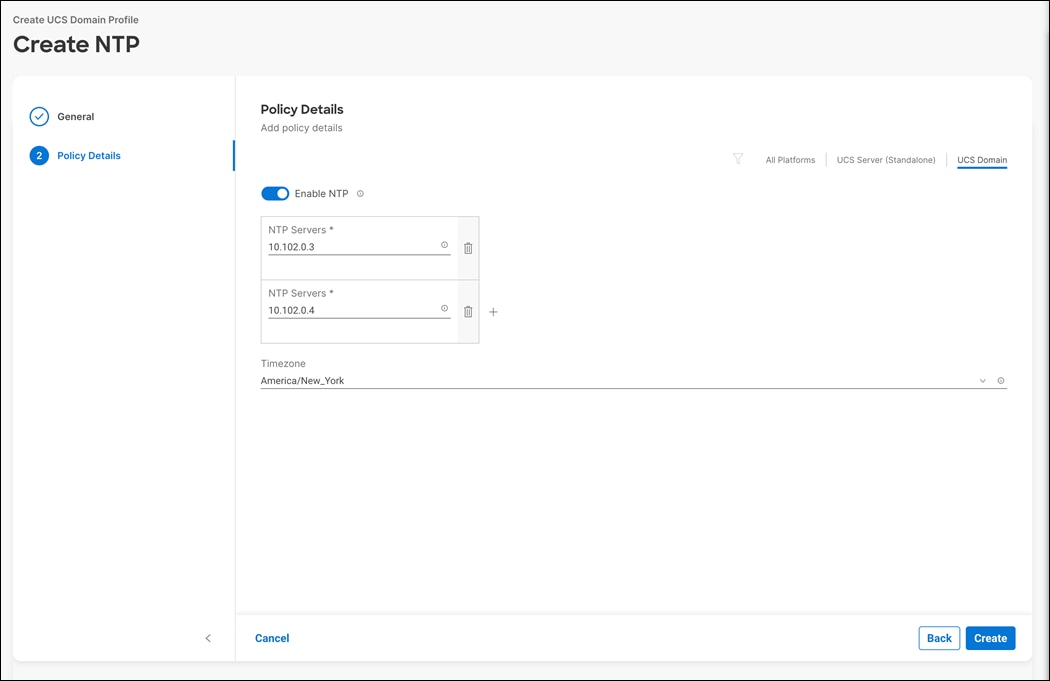Delete the 10.102.0.4 NTP server entry
The height and width of the screenshot is (681, 1050).
coord(467,311)
